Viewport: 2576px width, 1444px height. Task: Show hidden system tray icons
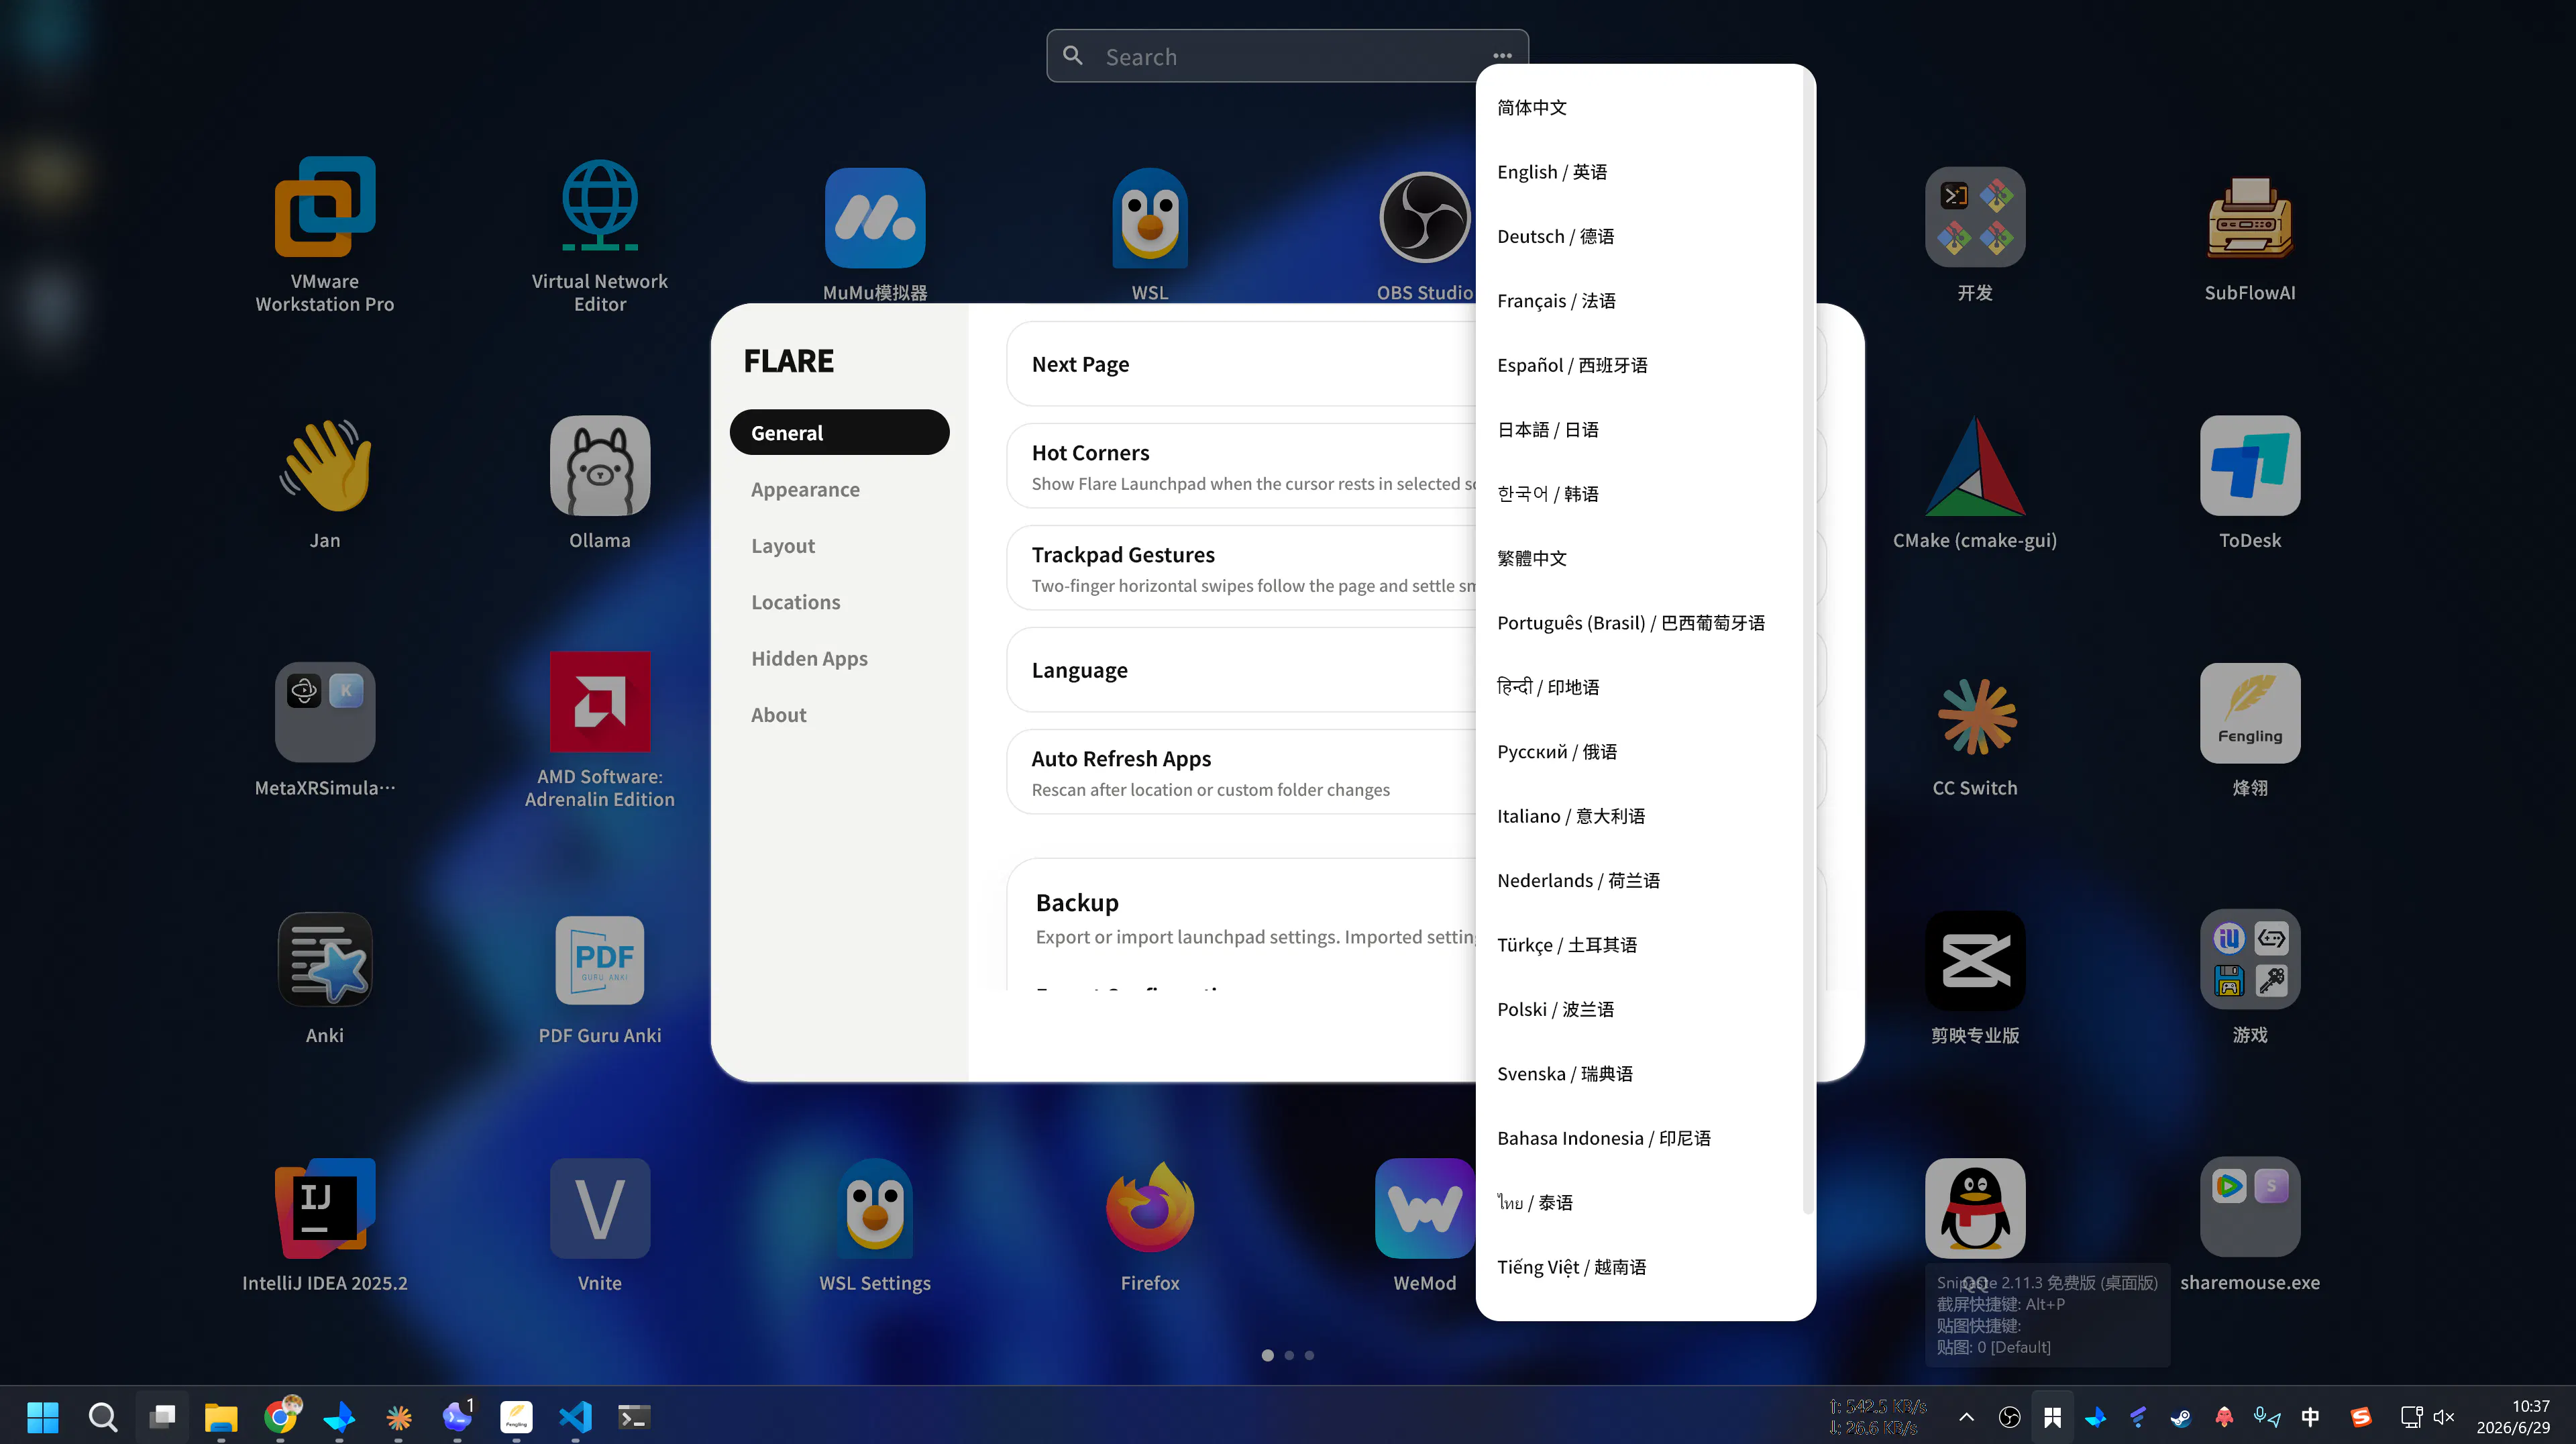[1966, 1417]
